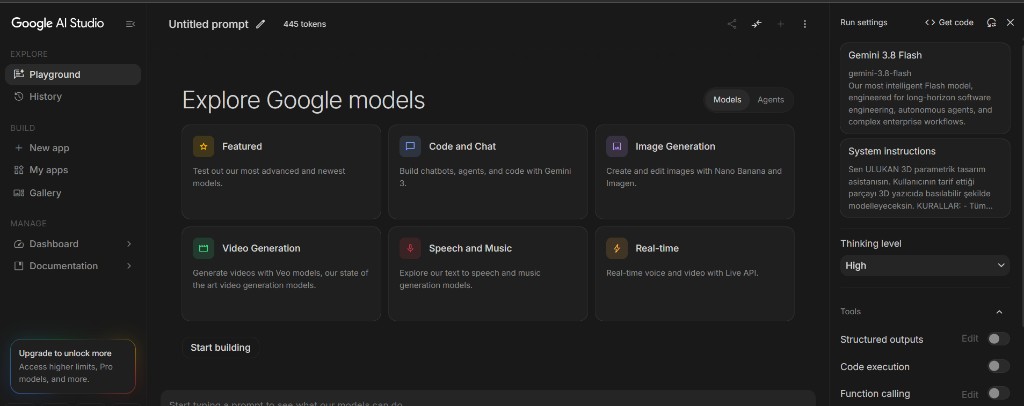1024x406 pixels.
Task: Click the prompt input field
Action: pyautogui.click(x=488, y=399)
